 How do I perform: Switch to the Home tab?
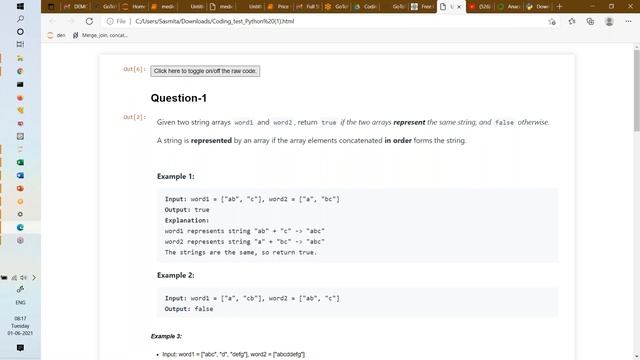pos(134,7)
